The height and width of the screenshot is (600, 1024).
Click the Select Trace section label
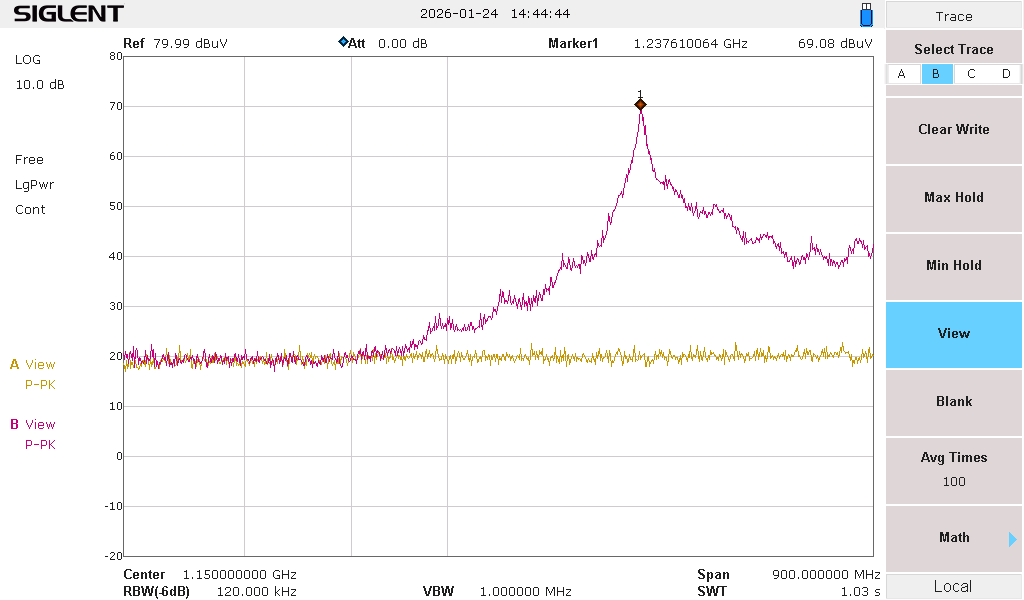(x=952, y=48)
